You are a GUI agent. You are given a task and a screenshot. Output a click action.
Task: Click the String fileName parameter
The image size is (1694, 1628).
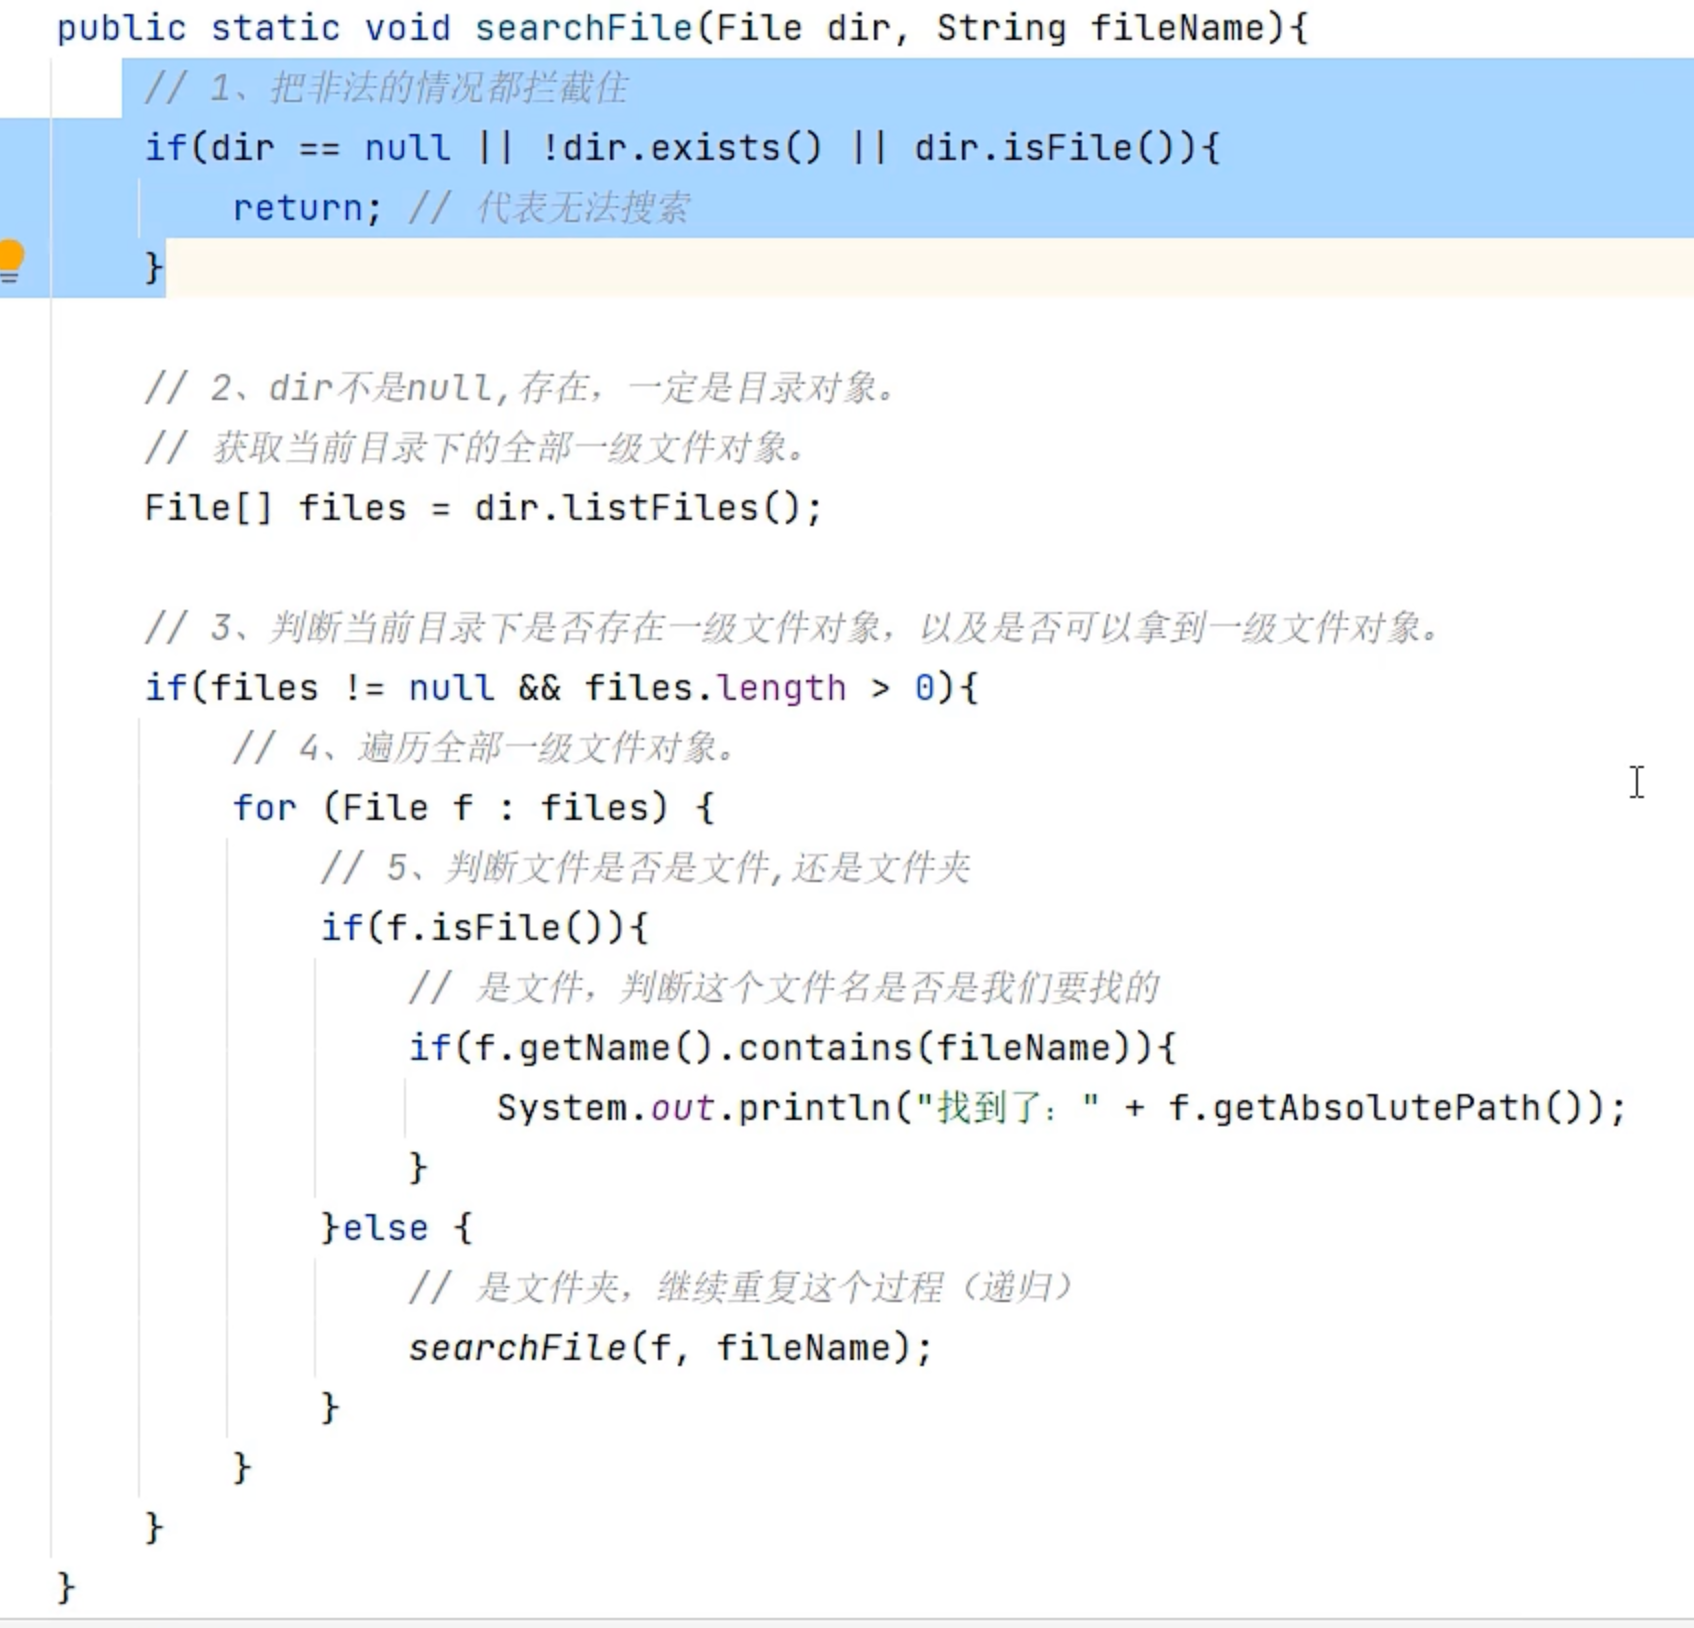click(1100, 28)
